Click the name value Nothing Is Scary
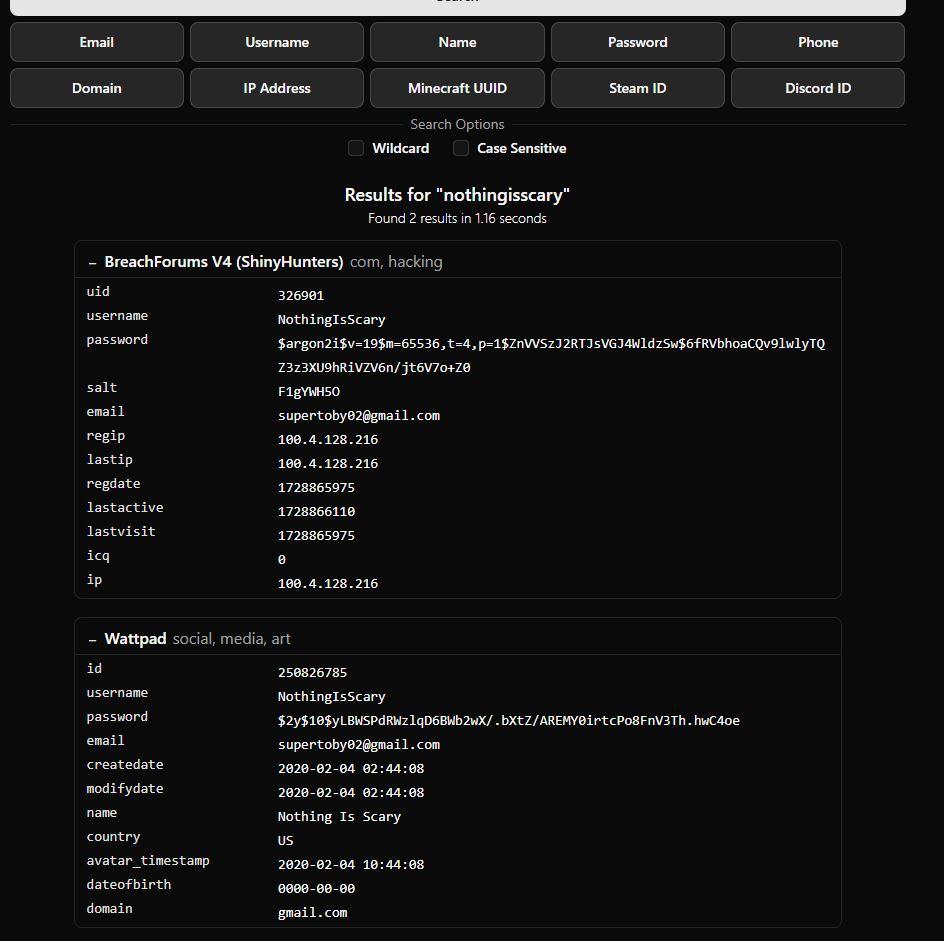944x941 pixels. 340,817
